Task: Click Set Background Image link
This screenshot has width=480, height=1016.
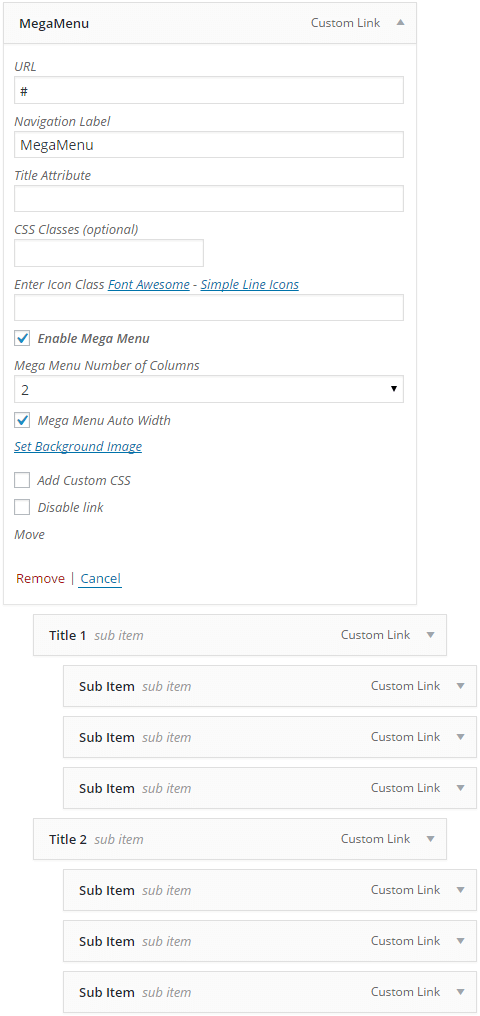Action: click(x=78, y=446)
